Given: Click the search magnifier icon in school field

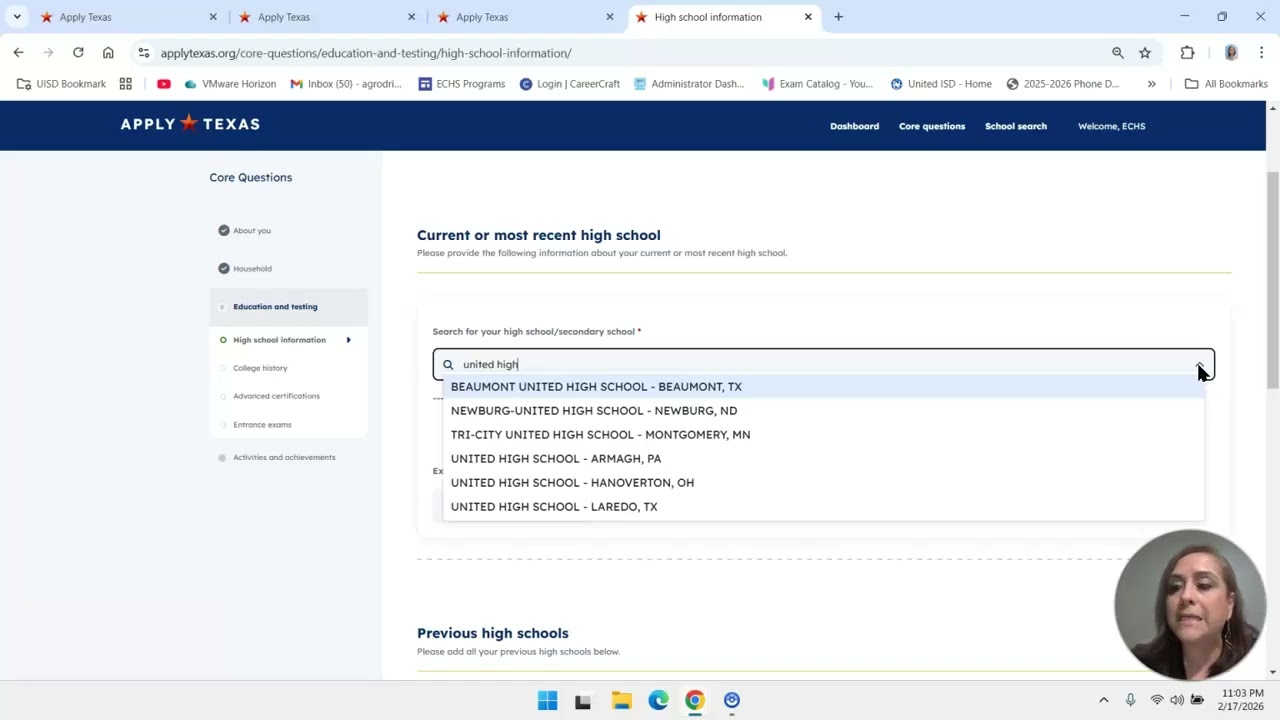Looking at the screenshot, I should click(x=448, y=365).
